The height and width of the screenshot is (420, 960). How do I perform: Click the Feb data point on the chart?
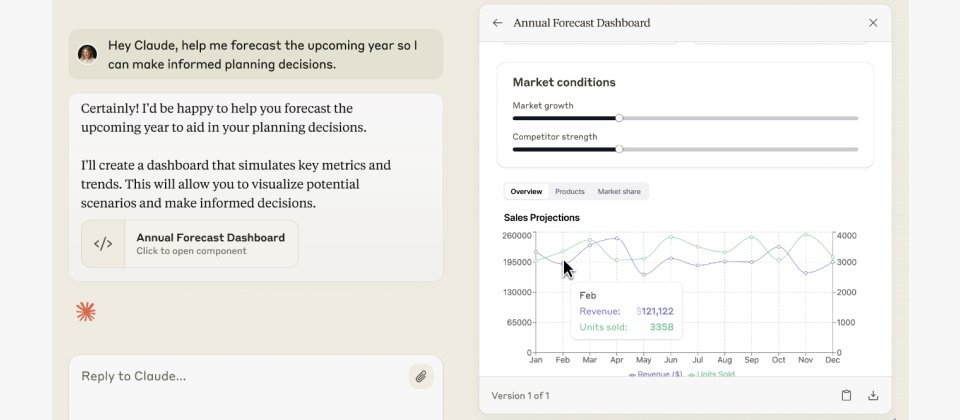(x=563, y=262)
